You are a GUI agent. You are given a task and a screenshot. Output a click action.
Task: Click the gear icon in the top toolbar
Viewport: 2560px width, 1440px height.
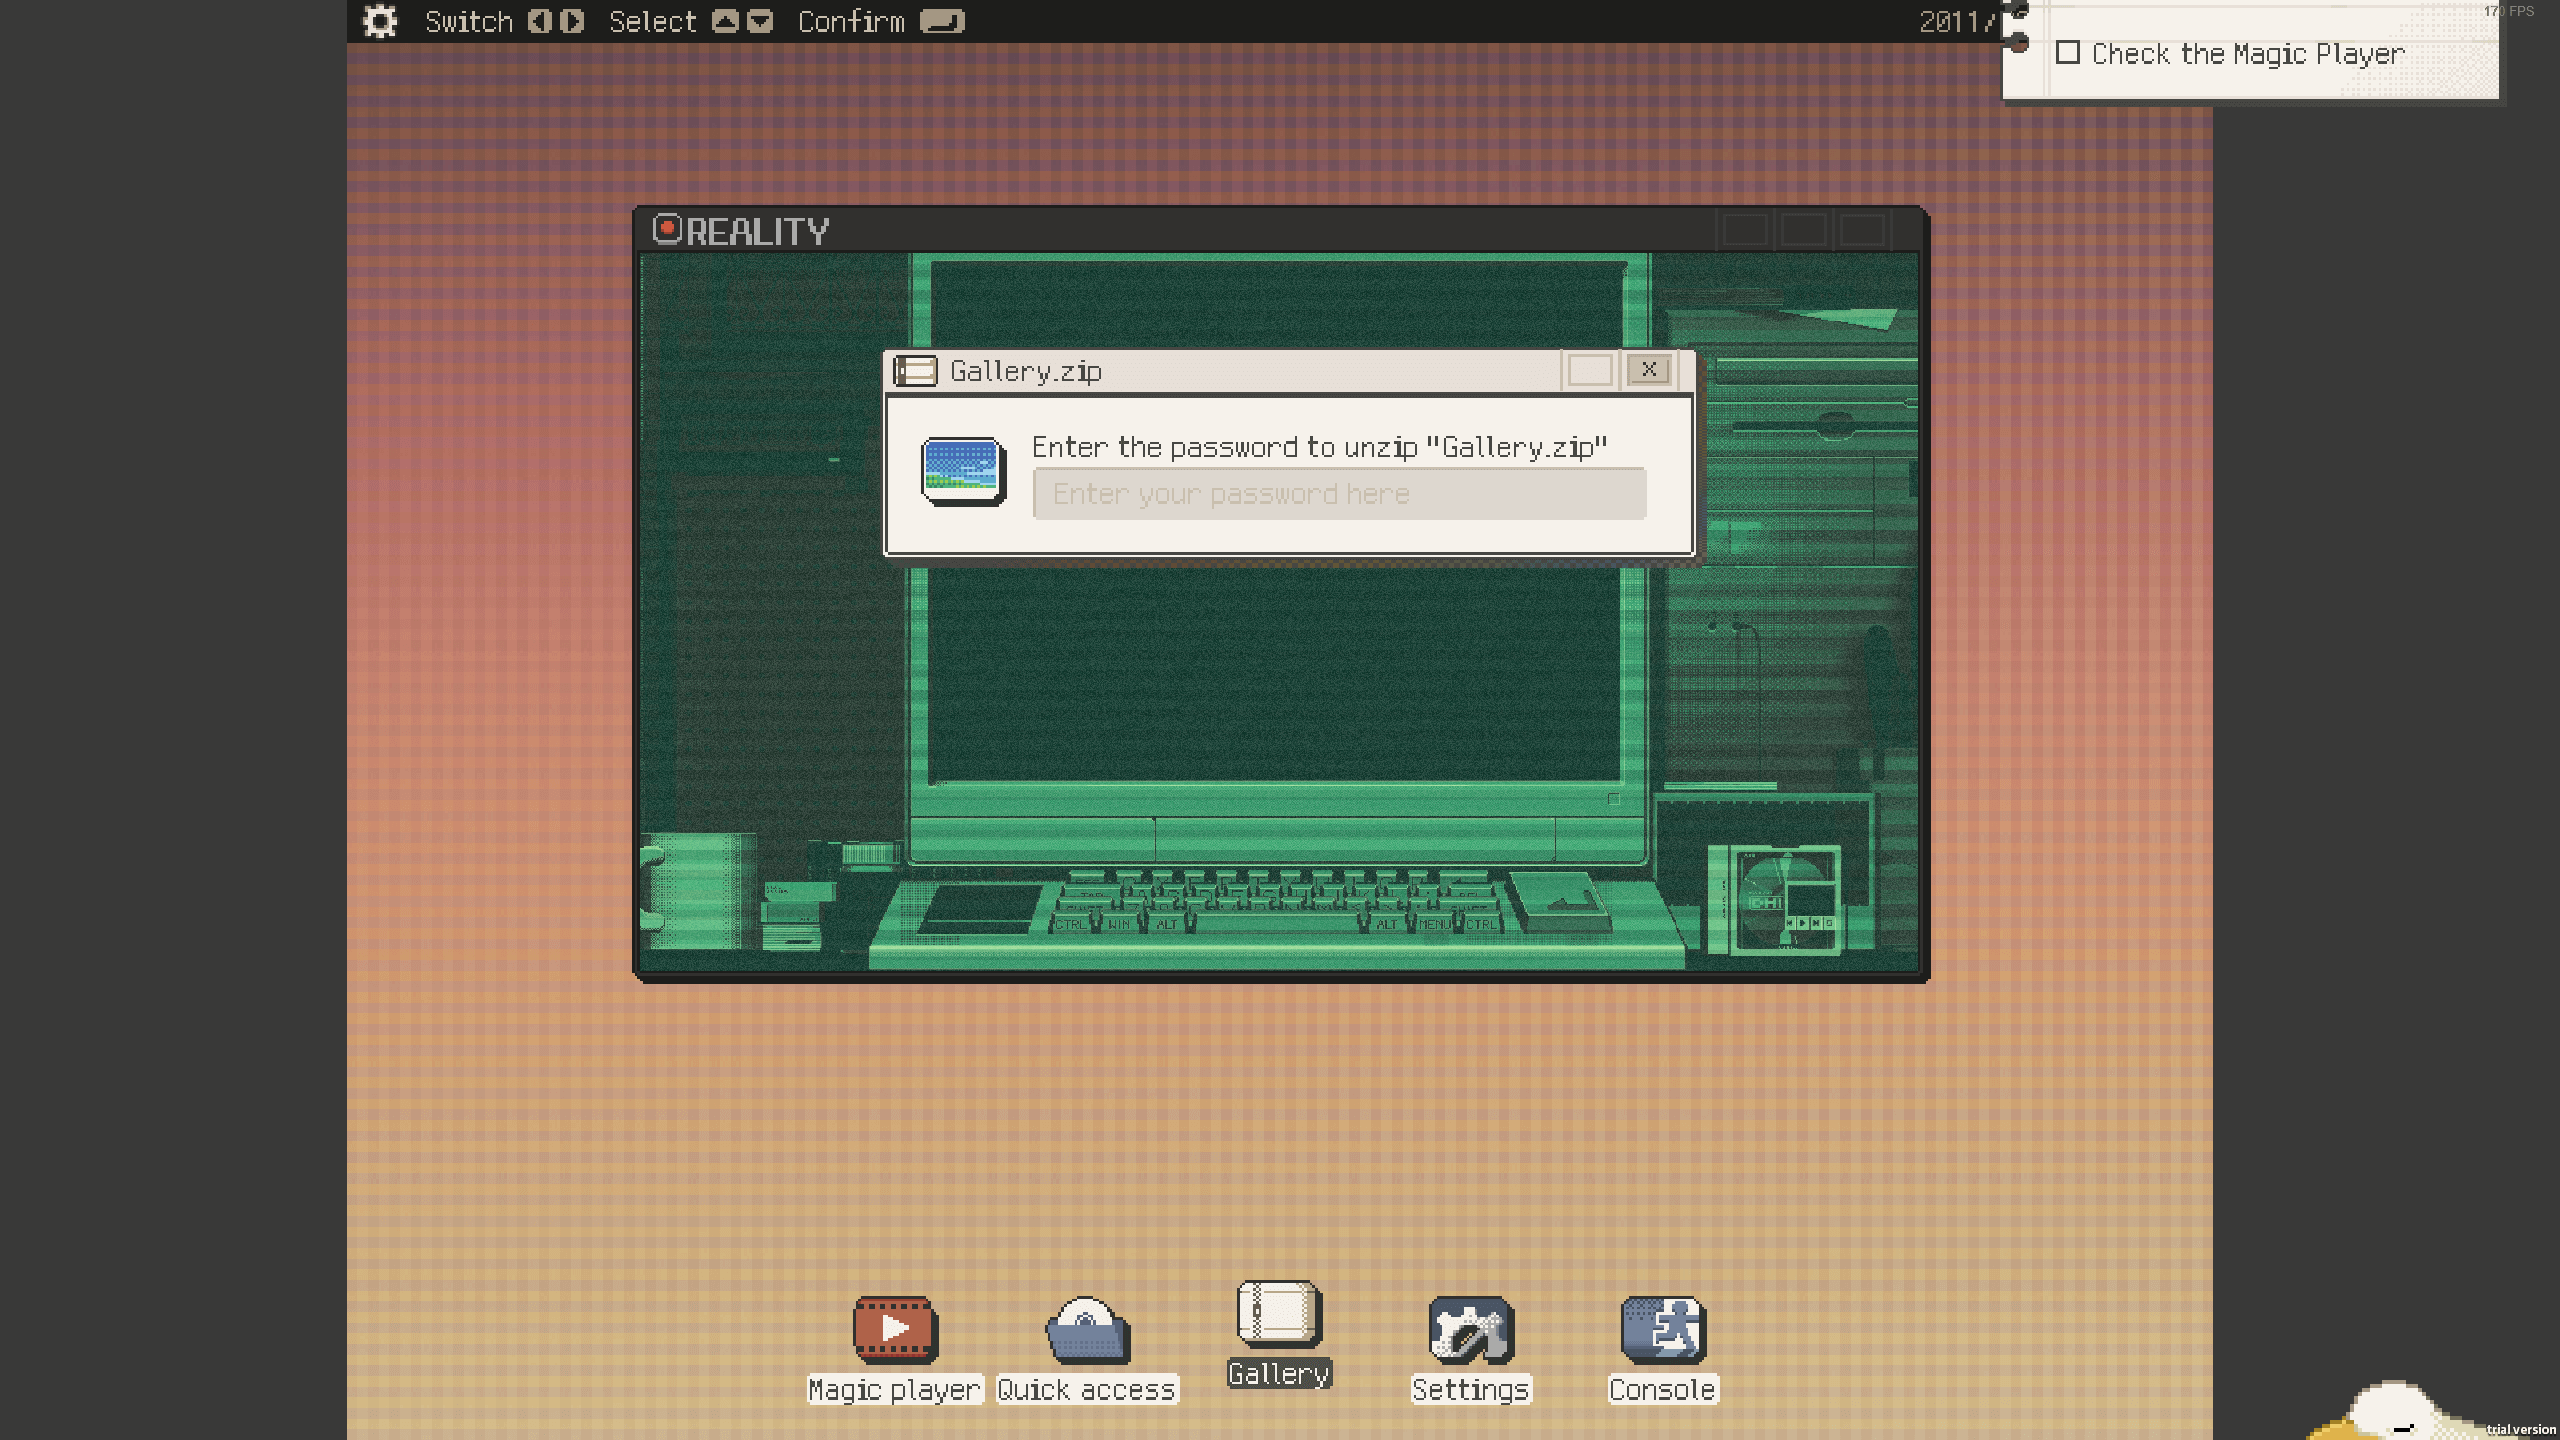(379, 21)
